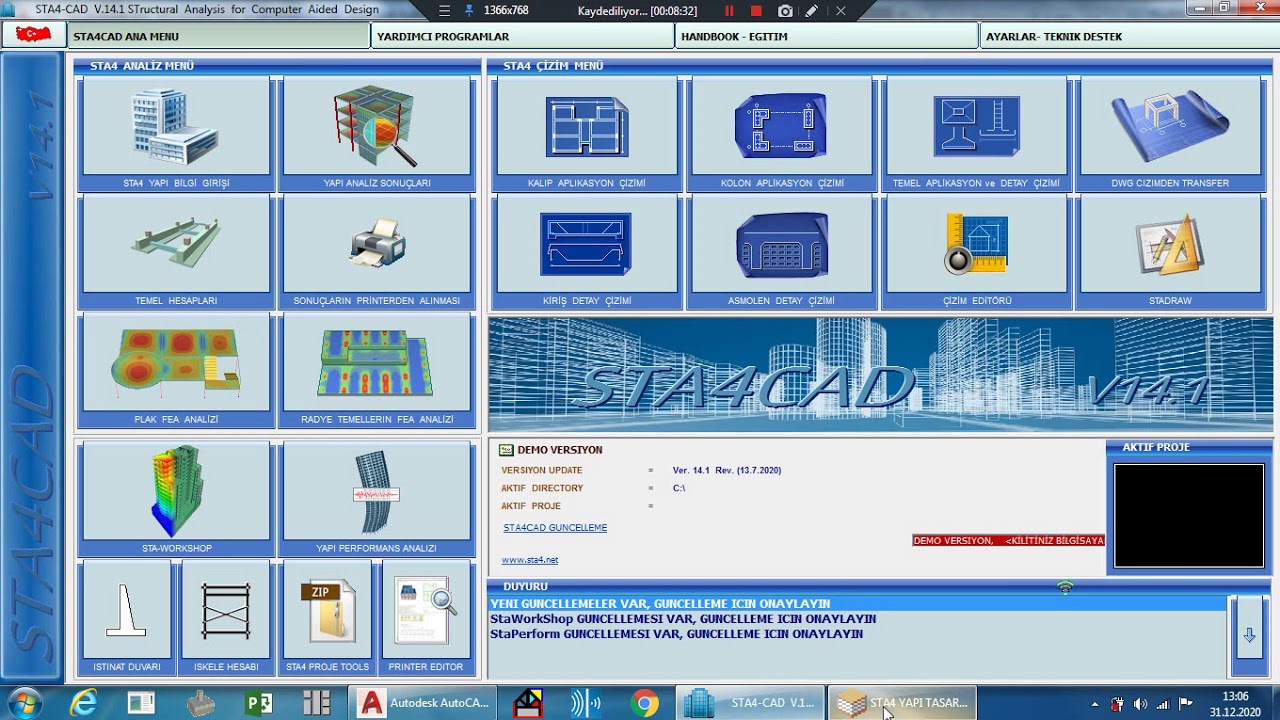Open Kolon Aplikasyon Çizimi tile
Screen dimensions: 1280x720
[x=782, y=134]
